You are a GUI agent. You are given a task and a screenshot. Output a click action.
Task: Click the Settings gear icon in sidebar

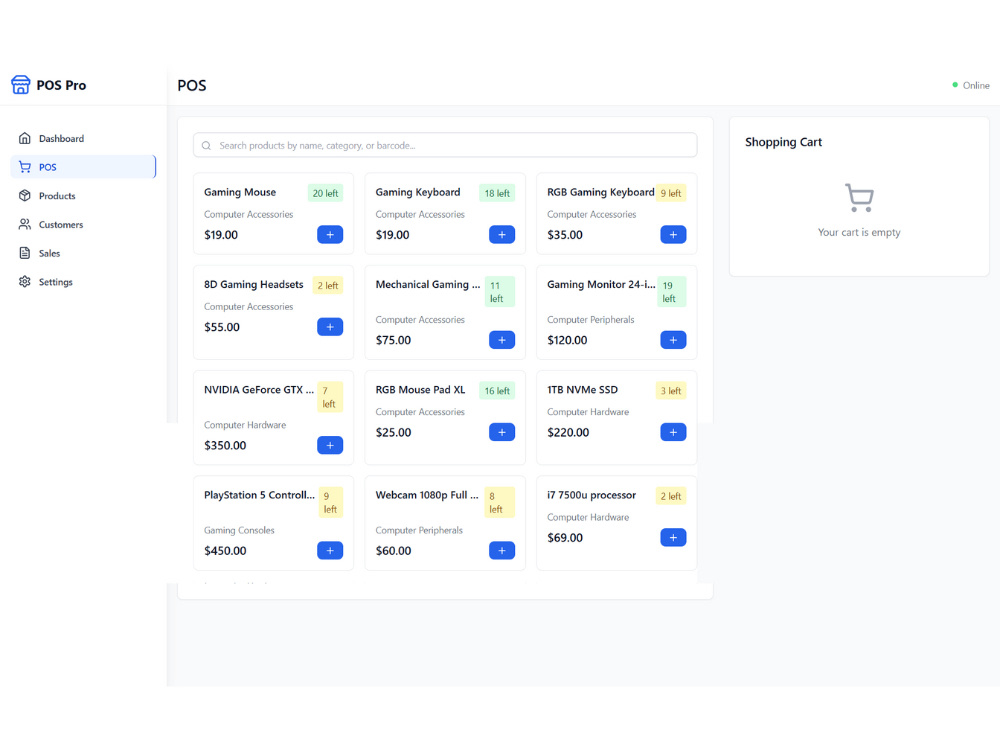pos(25,282)
